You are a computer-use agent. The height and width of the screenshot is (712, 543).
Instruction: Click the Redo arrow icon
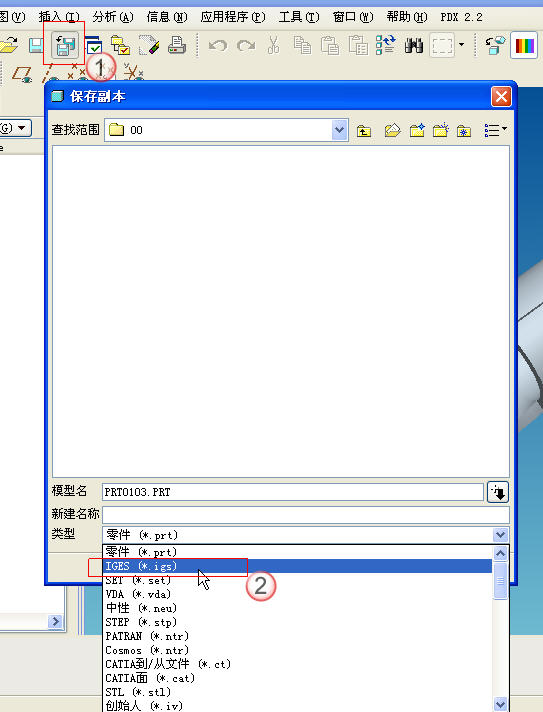(x=246, y=45)
